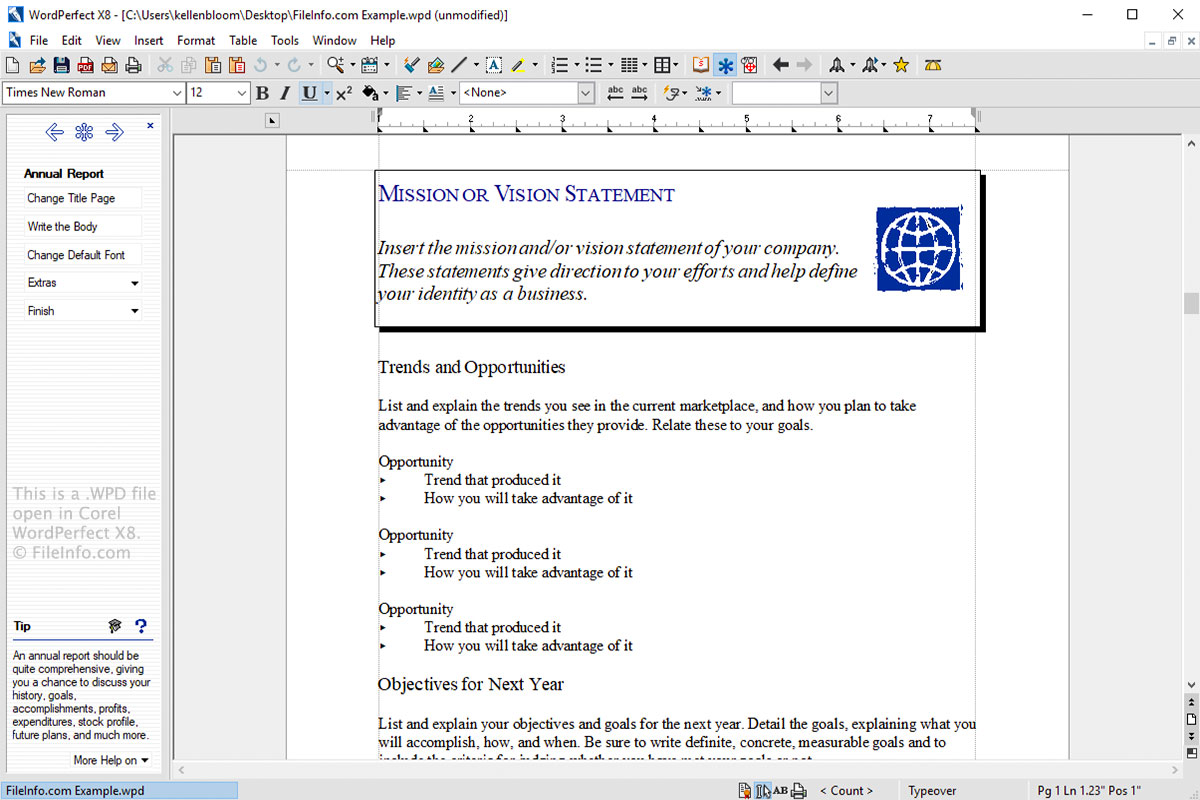Click the back arrow navigation icon

point(780,66)
